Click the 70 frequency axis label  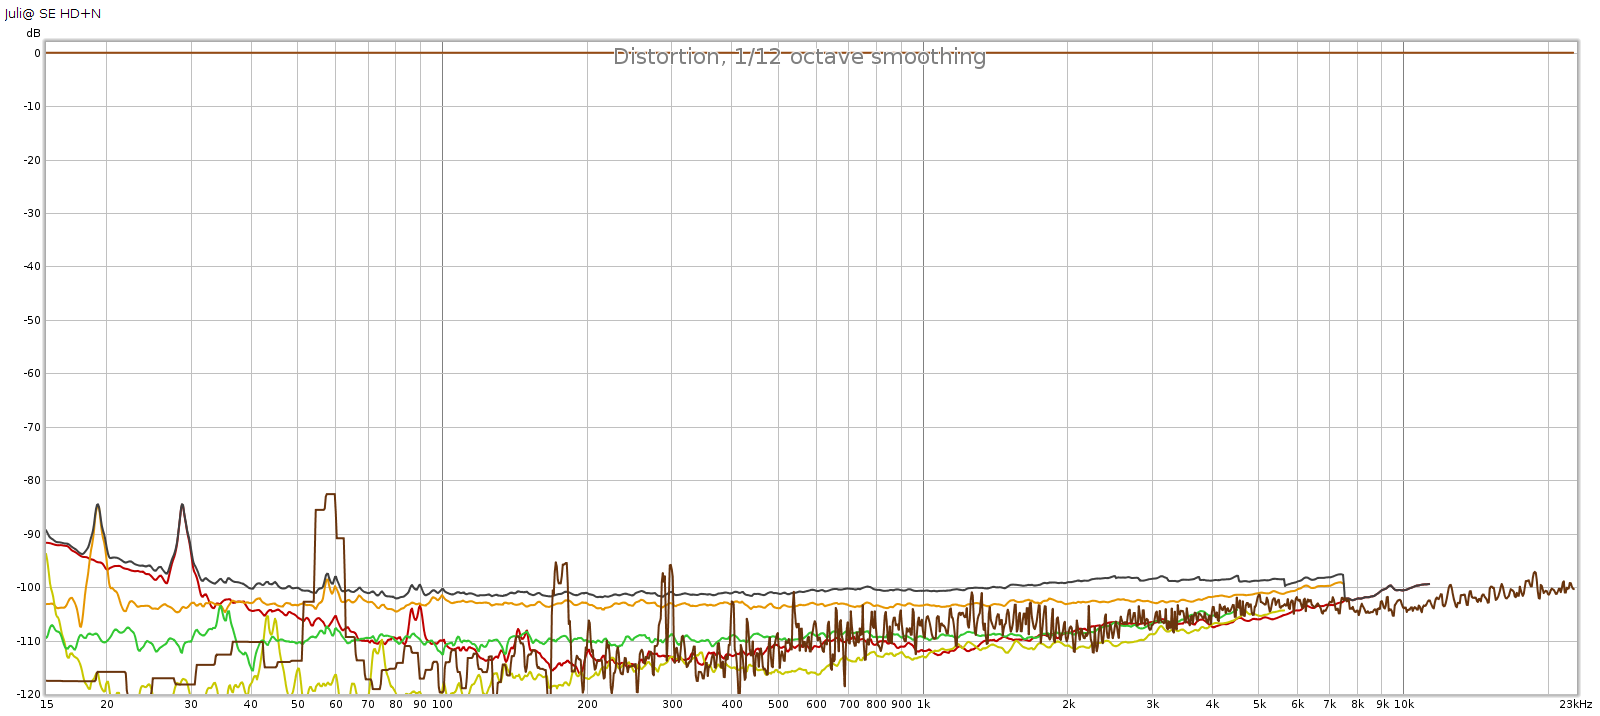coord(368,704)
